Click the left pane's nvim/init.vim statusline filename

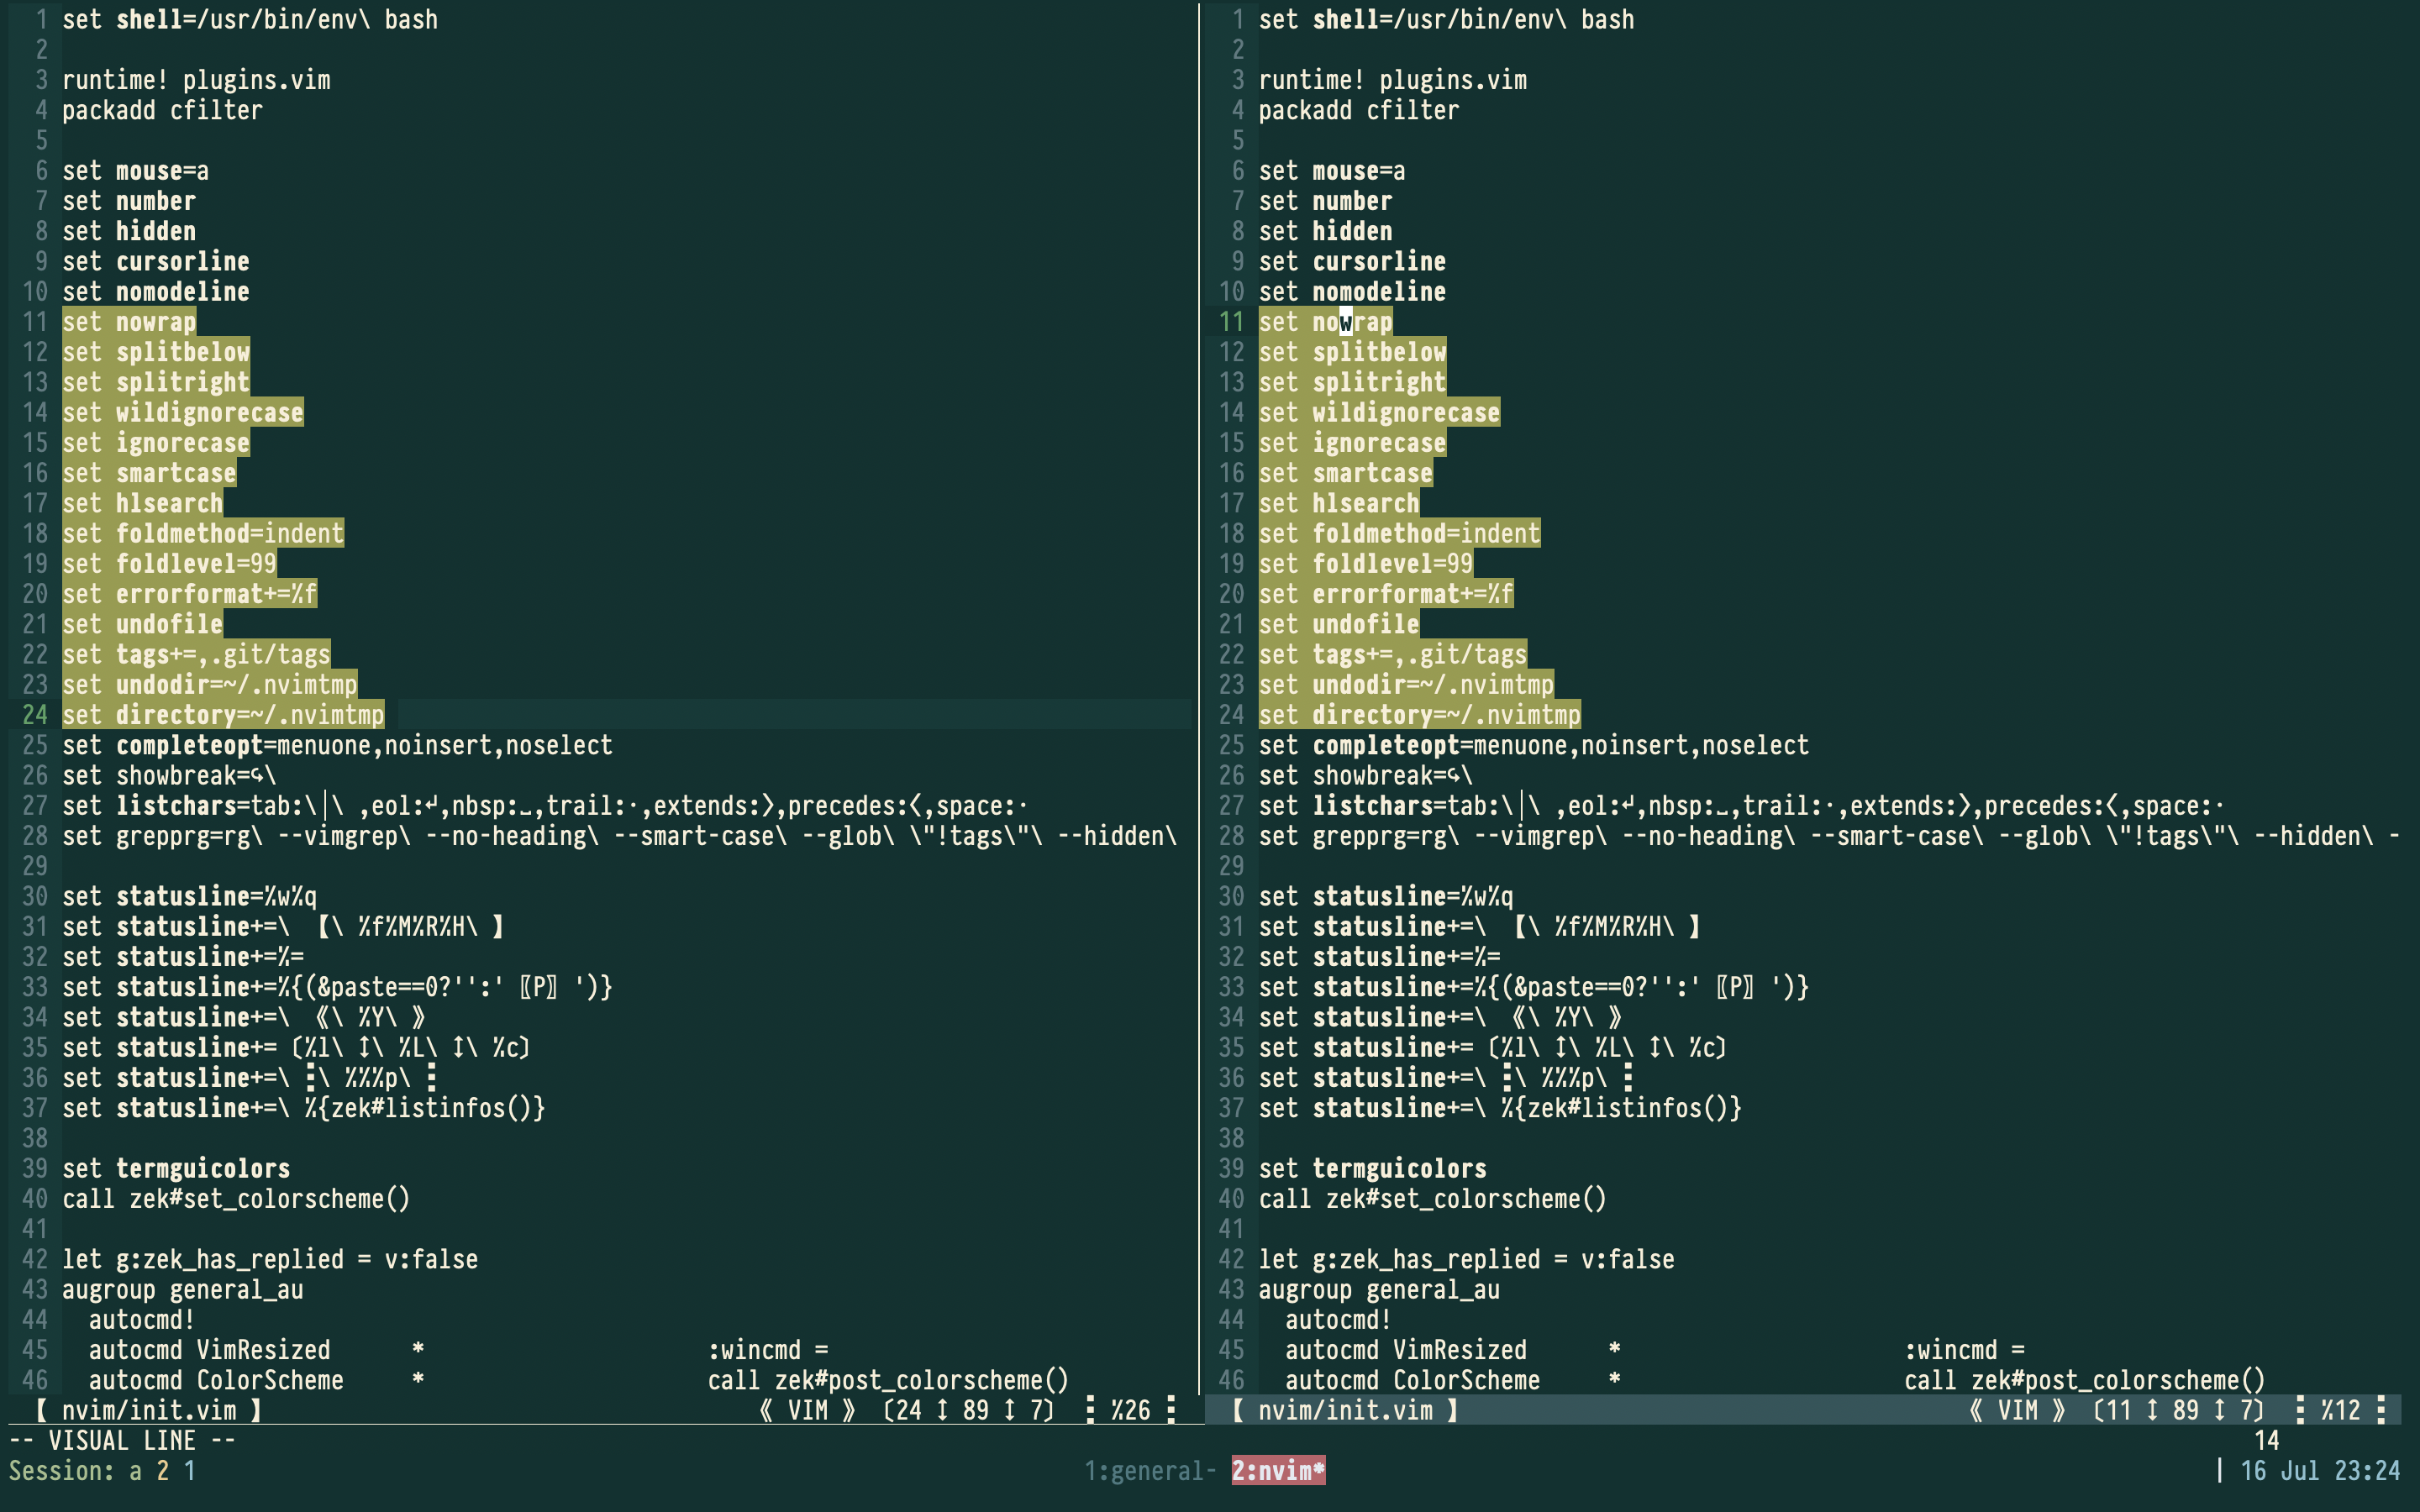click(x=148, y=1410)
